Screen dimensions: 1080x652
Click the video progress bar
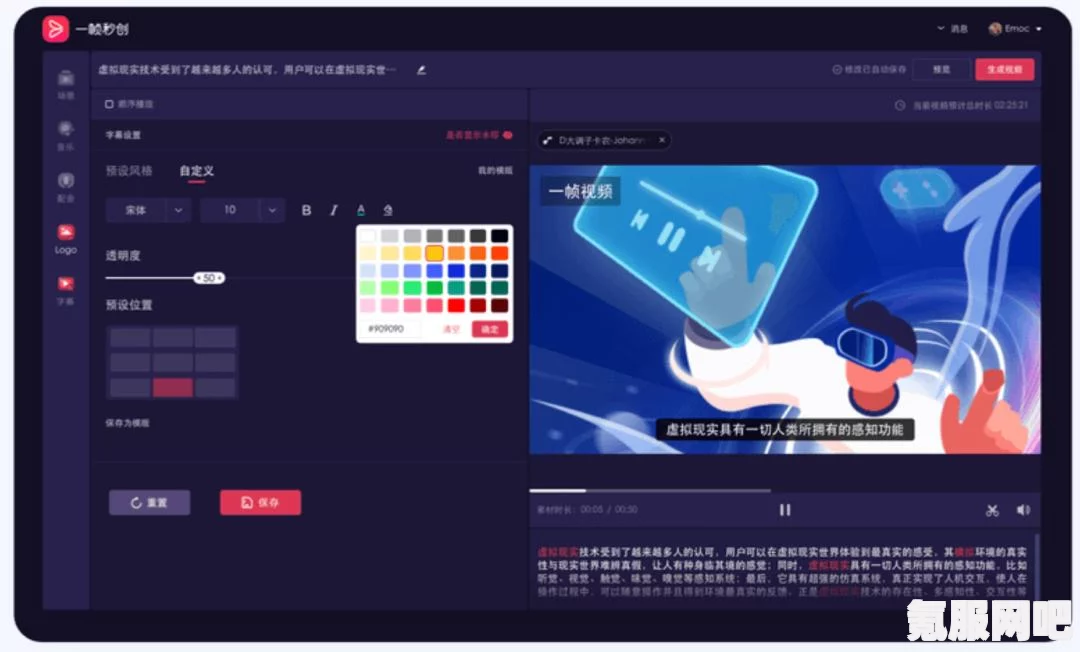[x=650, y=491]
